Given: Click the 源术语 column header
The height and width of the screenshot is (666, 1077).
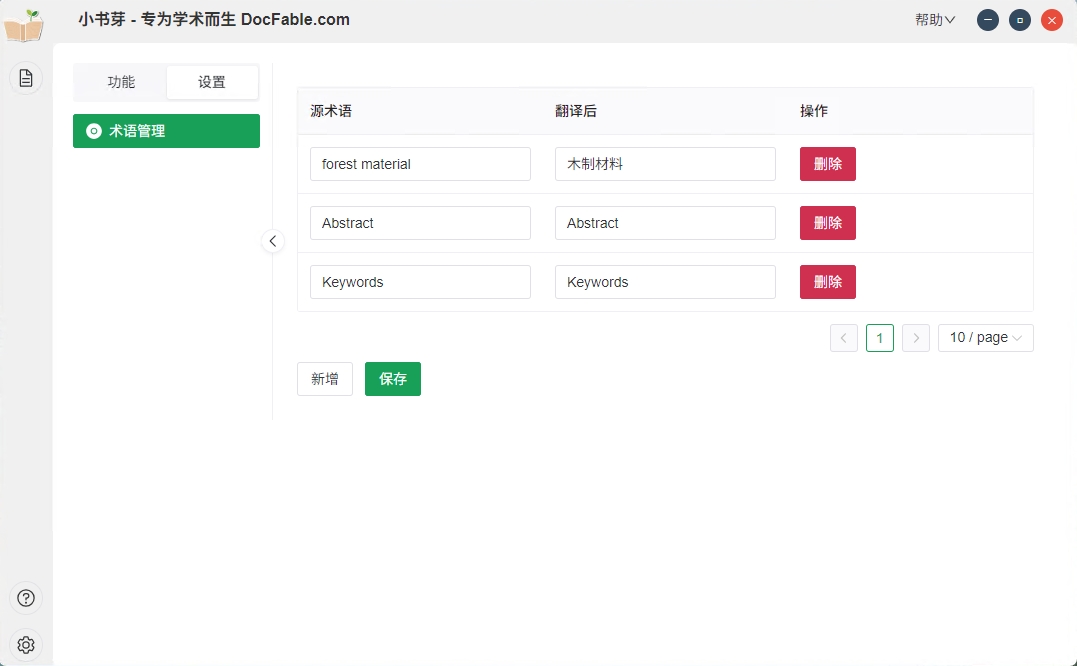Looking at the screenshot, I should tap(331, 111).
